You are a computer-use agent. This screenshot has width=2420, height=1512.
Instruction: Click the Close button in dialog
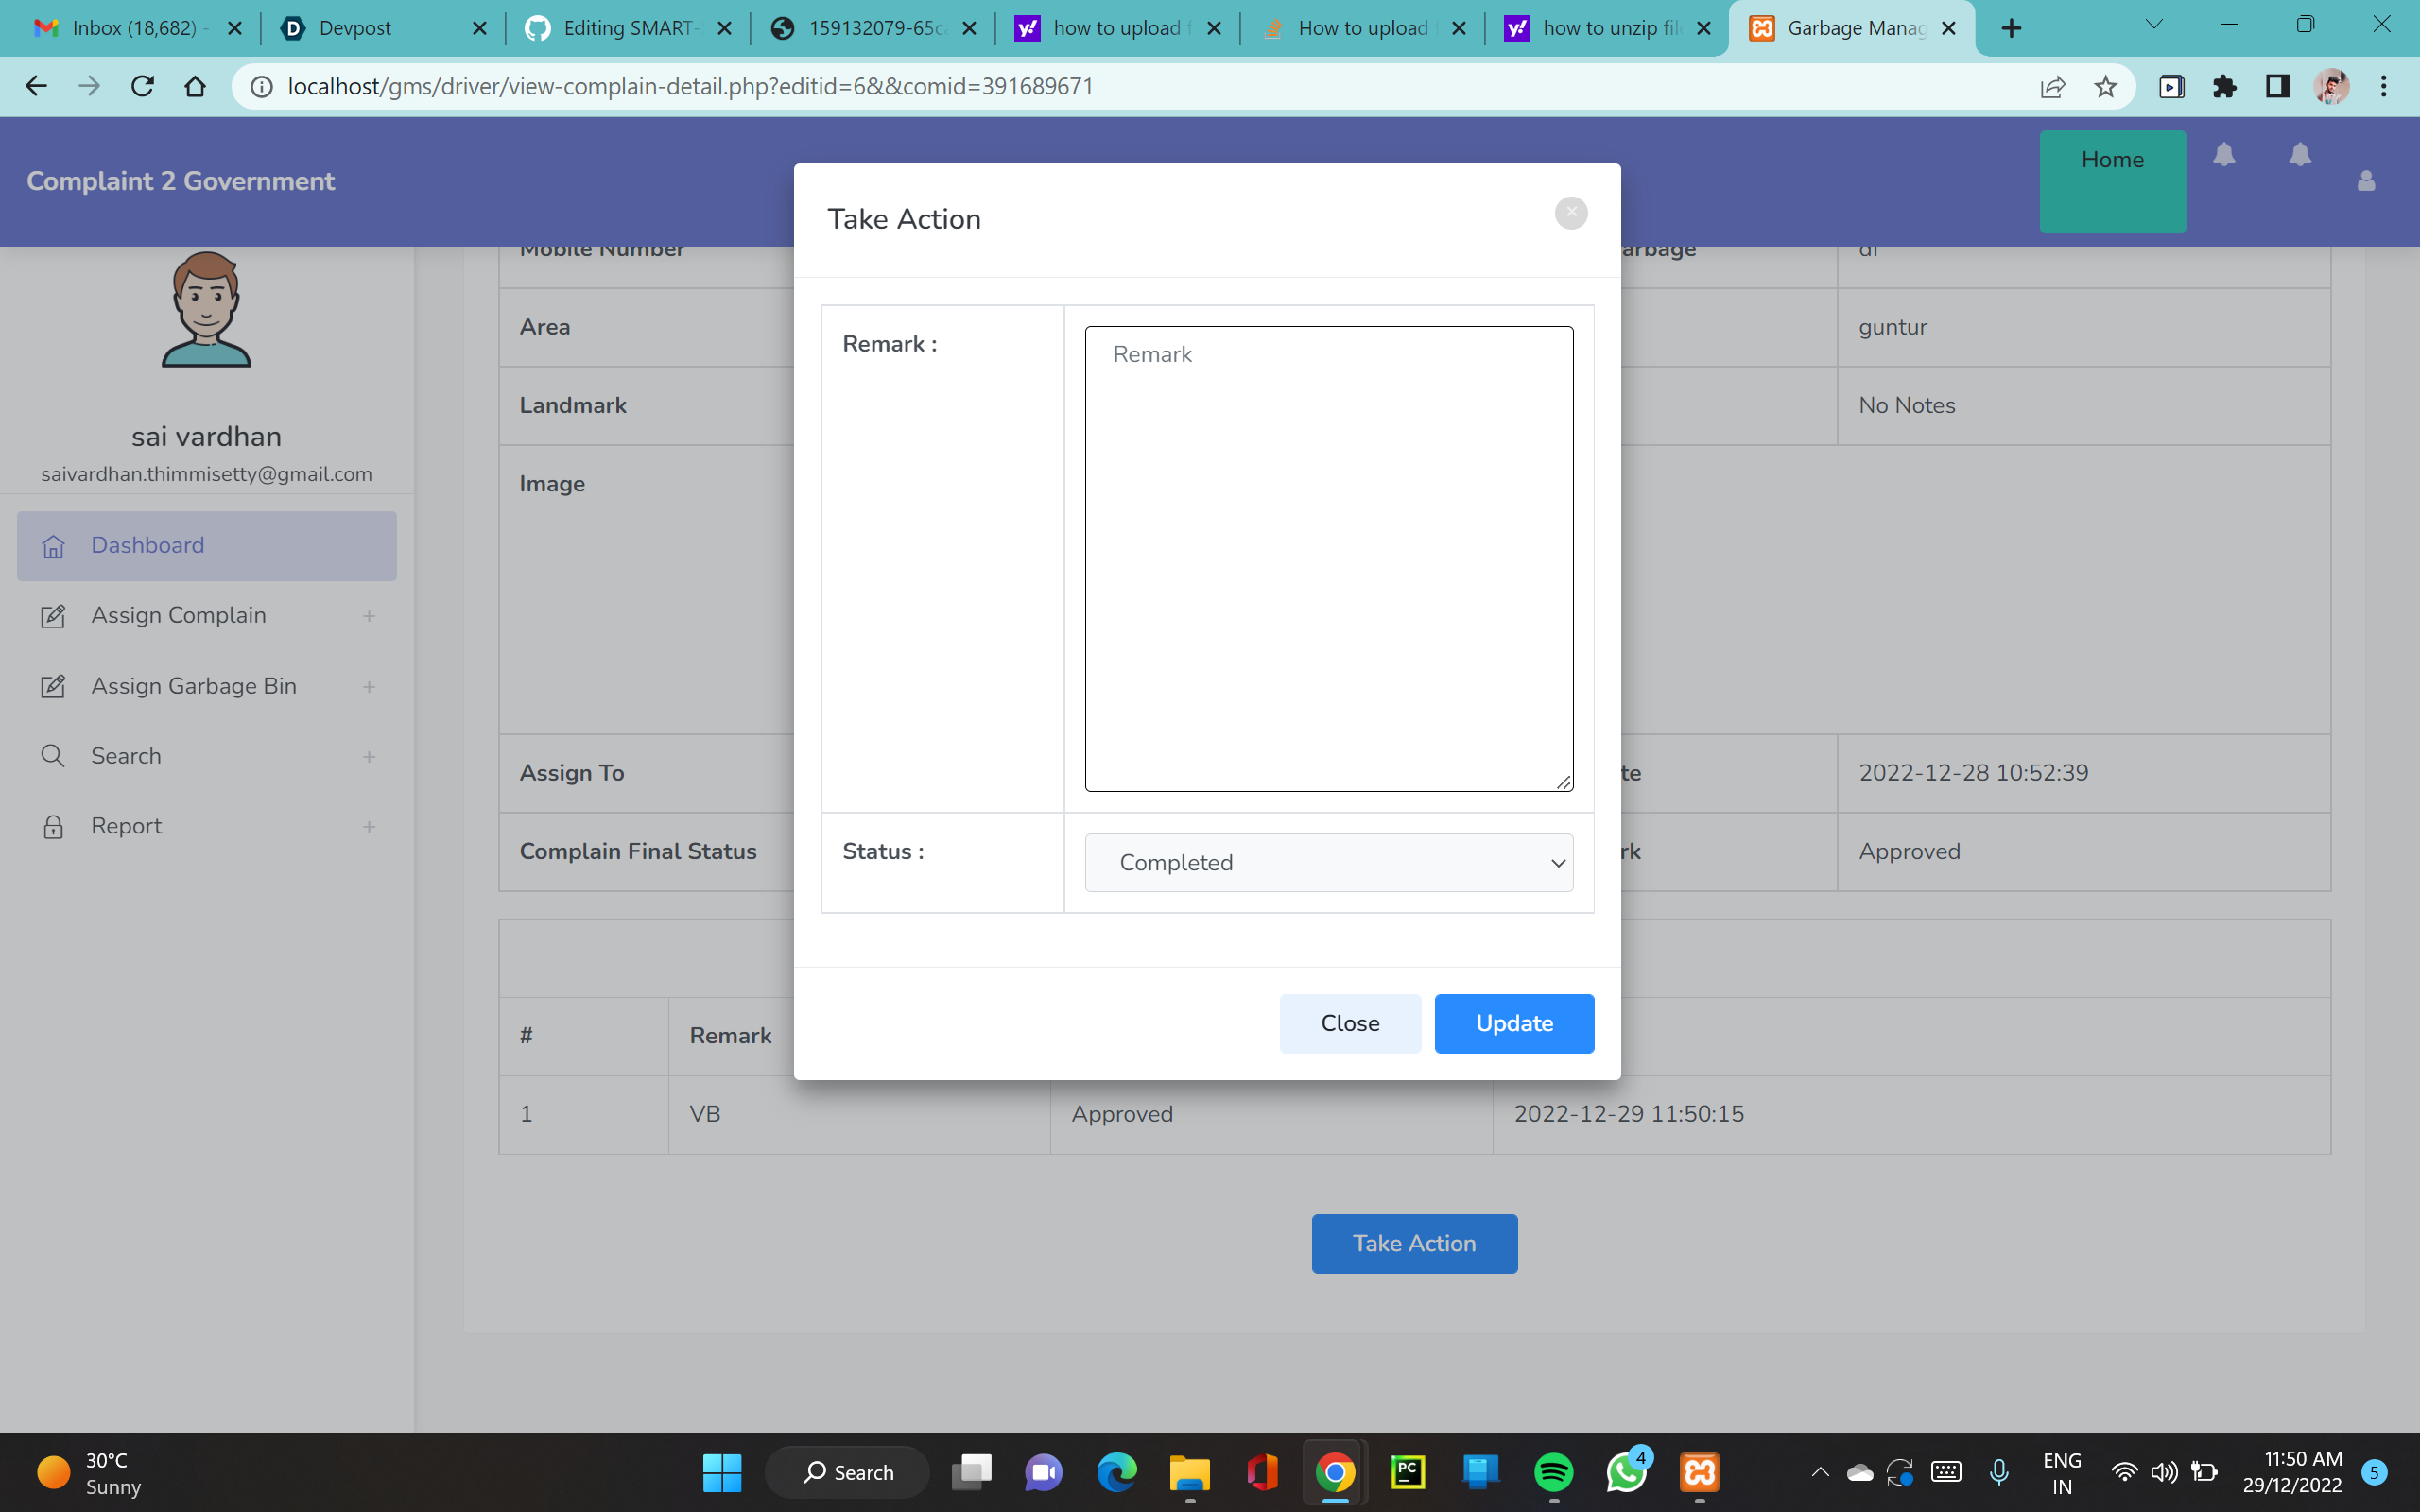[1349, 1023]
